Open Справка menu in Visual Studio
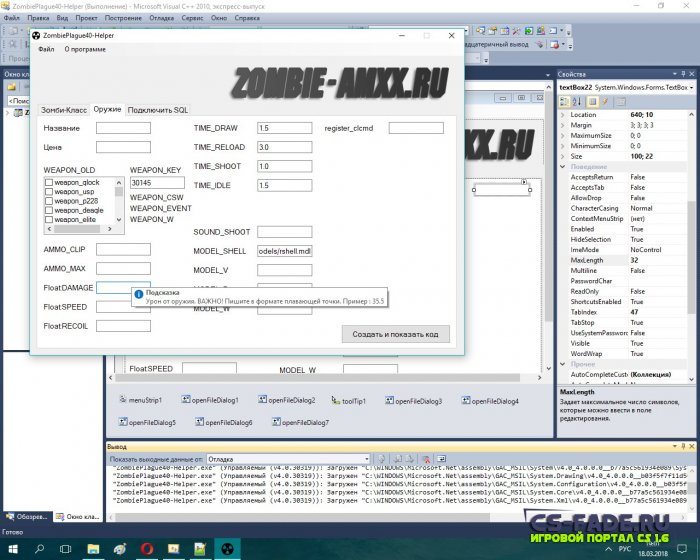This screenshot has height=560, width=700. point(247,18)
